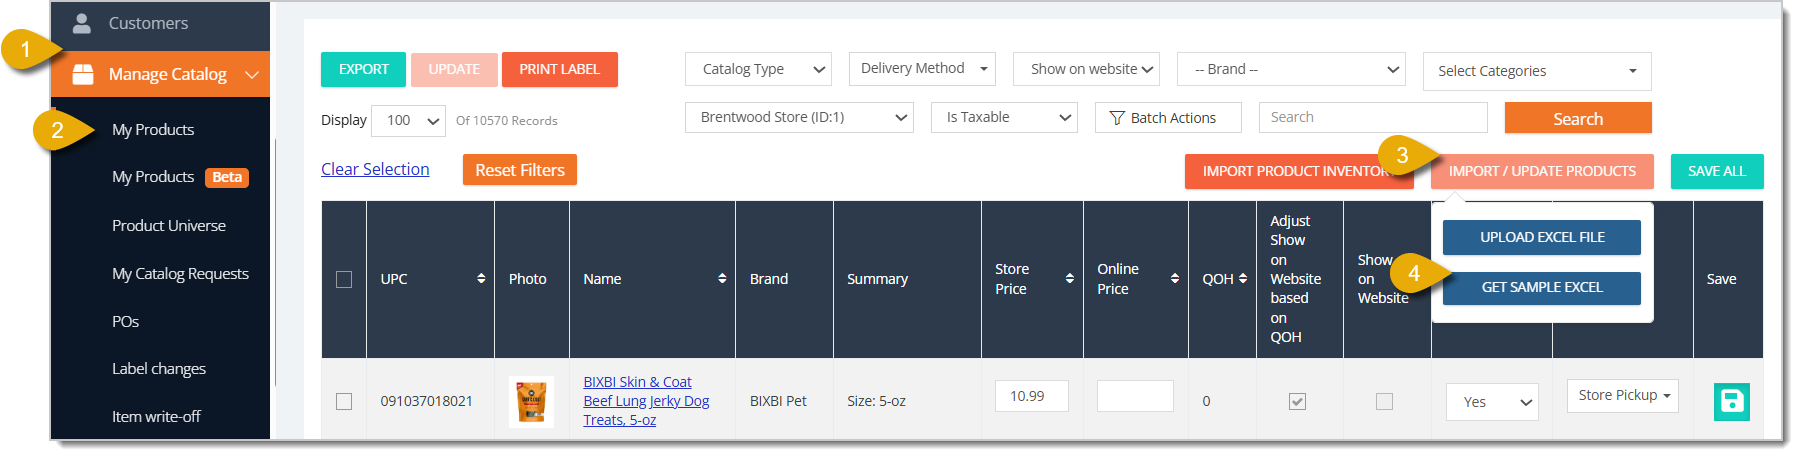Open the Brand filter dropdown

1291,69
